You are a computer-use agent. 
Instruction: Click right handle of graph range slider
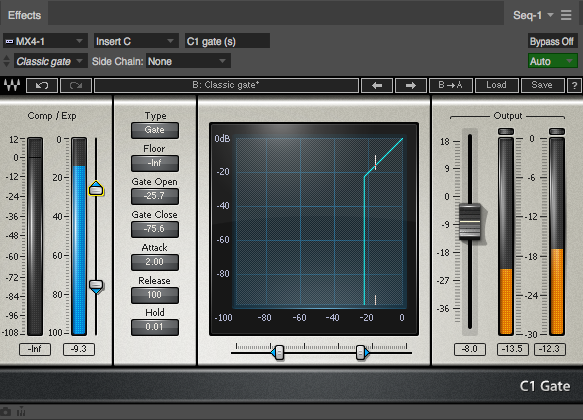[362, 352]
